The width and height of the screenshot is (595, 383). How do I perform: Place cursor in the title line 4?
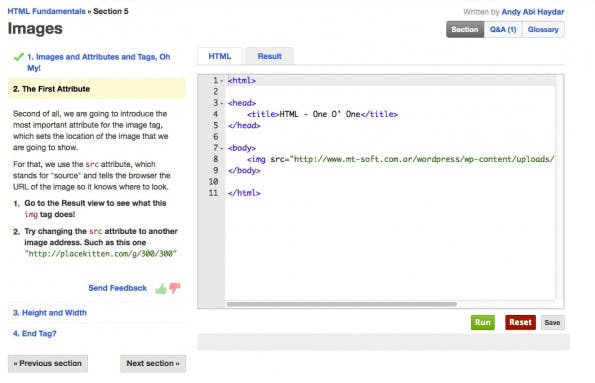pos(322,114)
